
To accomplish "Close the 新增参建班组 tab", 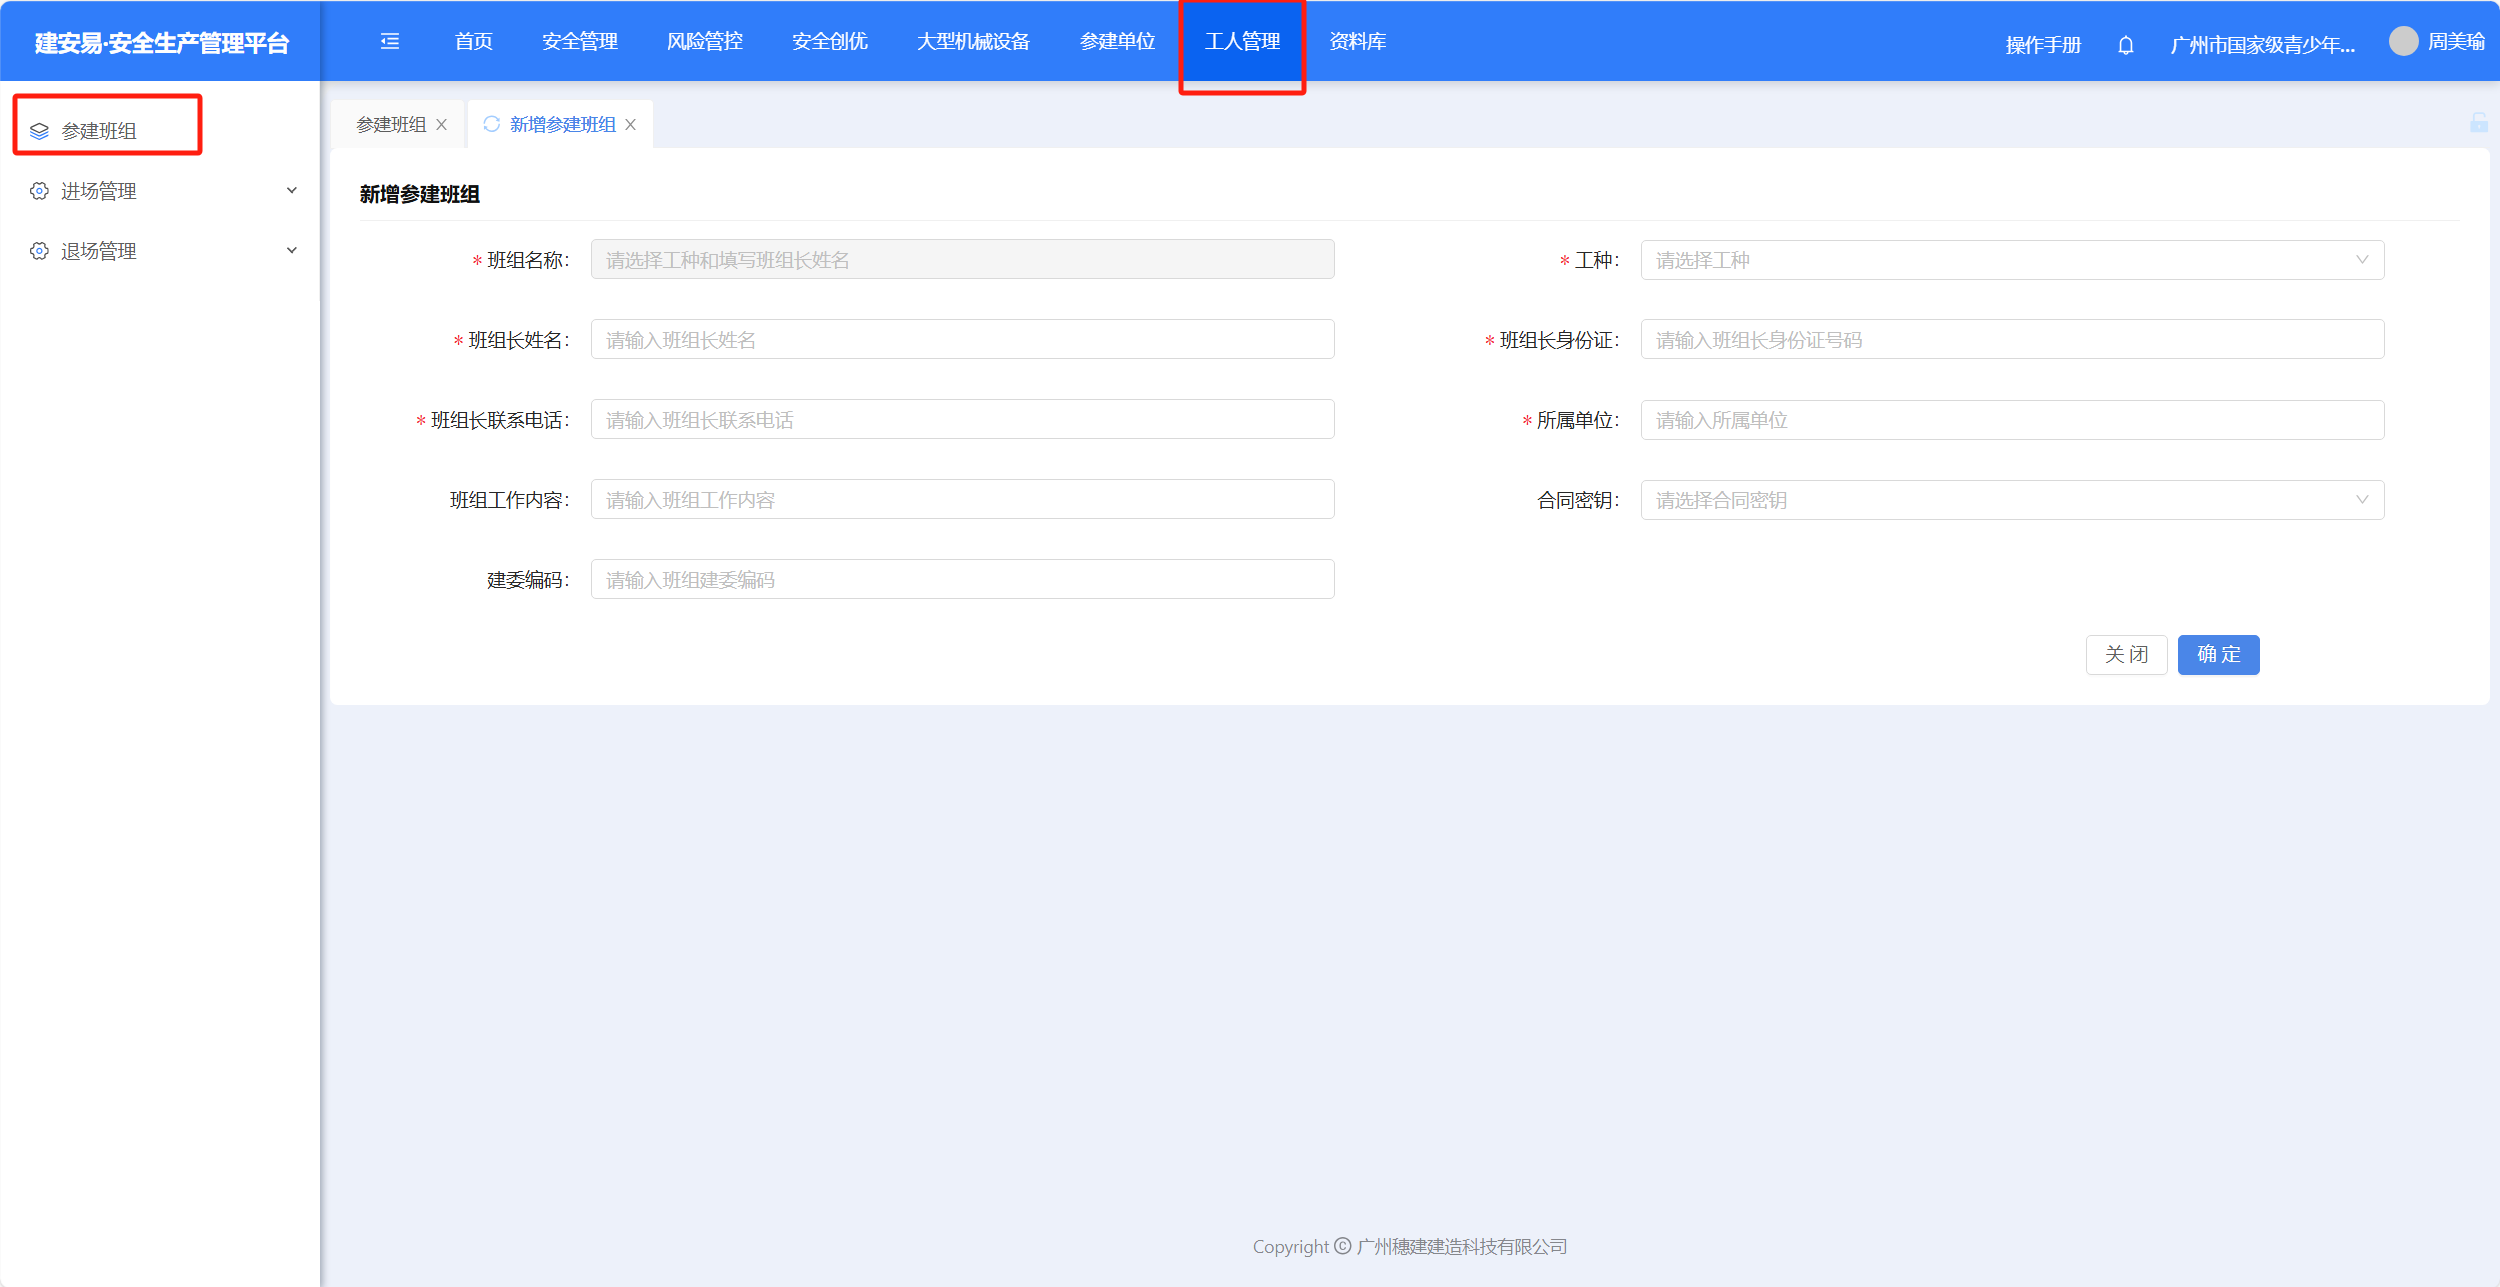I will pyautogui.click(x=630, y=124).
